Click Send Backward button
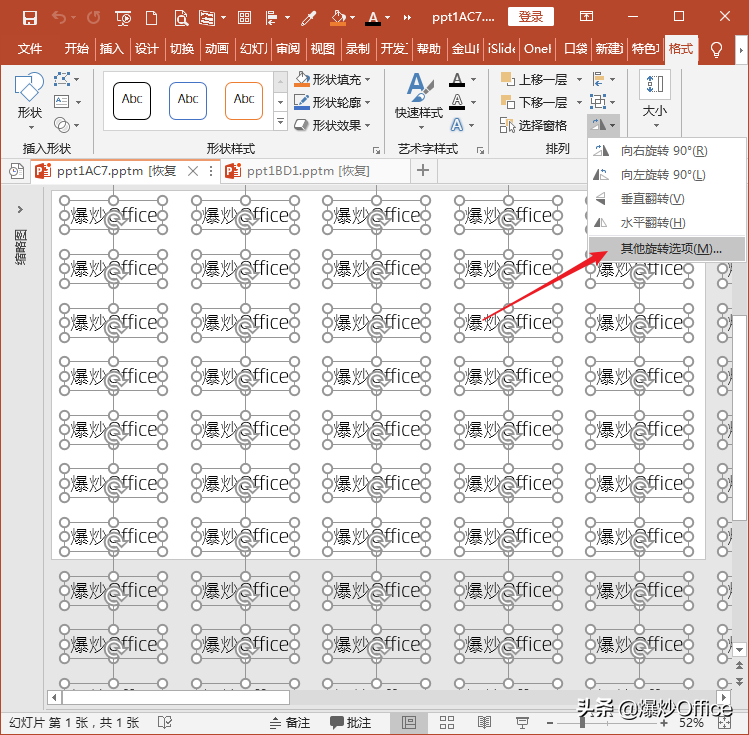Screen dimensions: 749x735 tap(534, 102)
